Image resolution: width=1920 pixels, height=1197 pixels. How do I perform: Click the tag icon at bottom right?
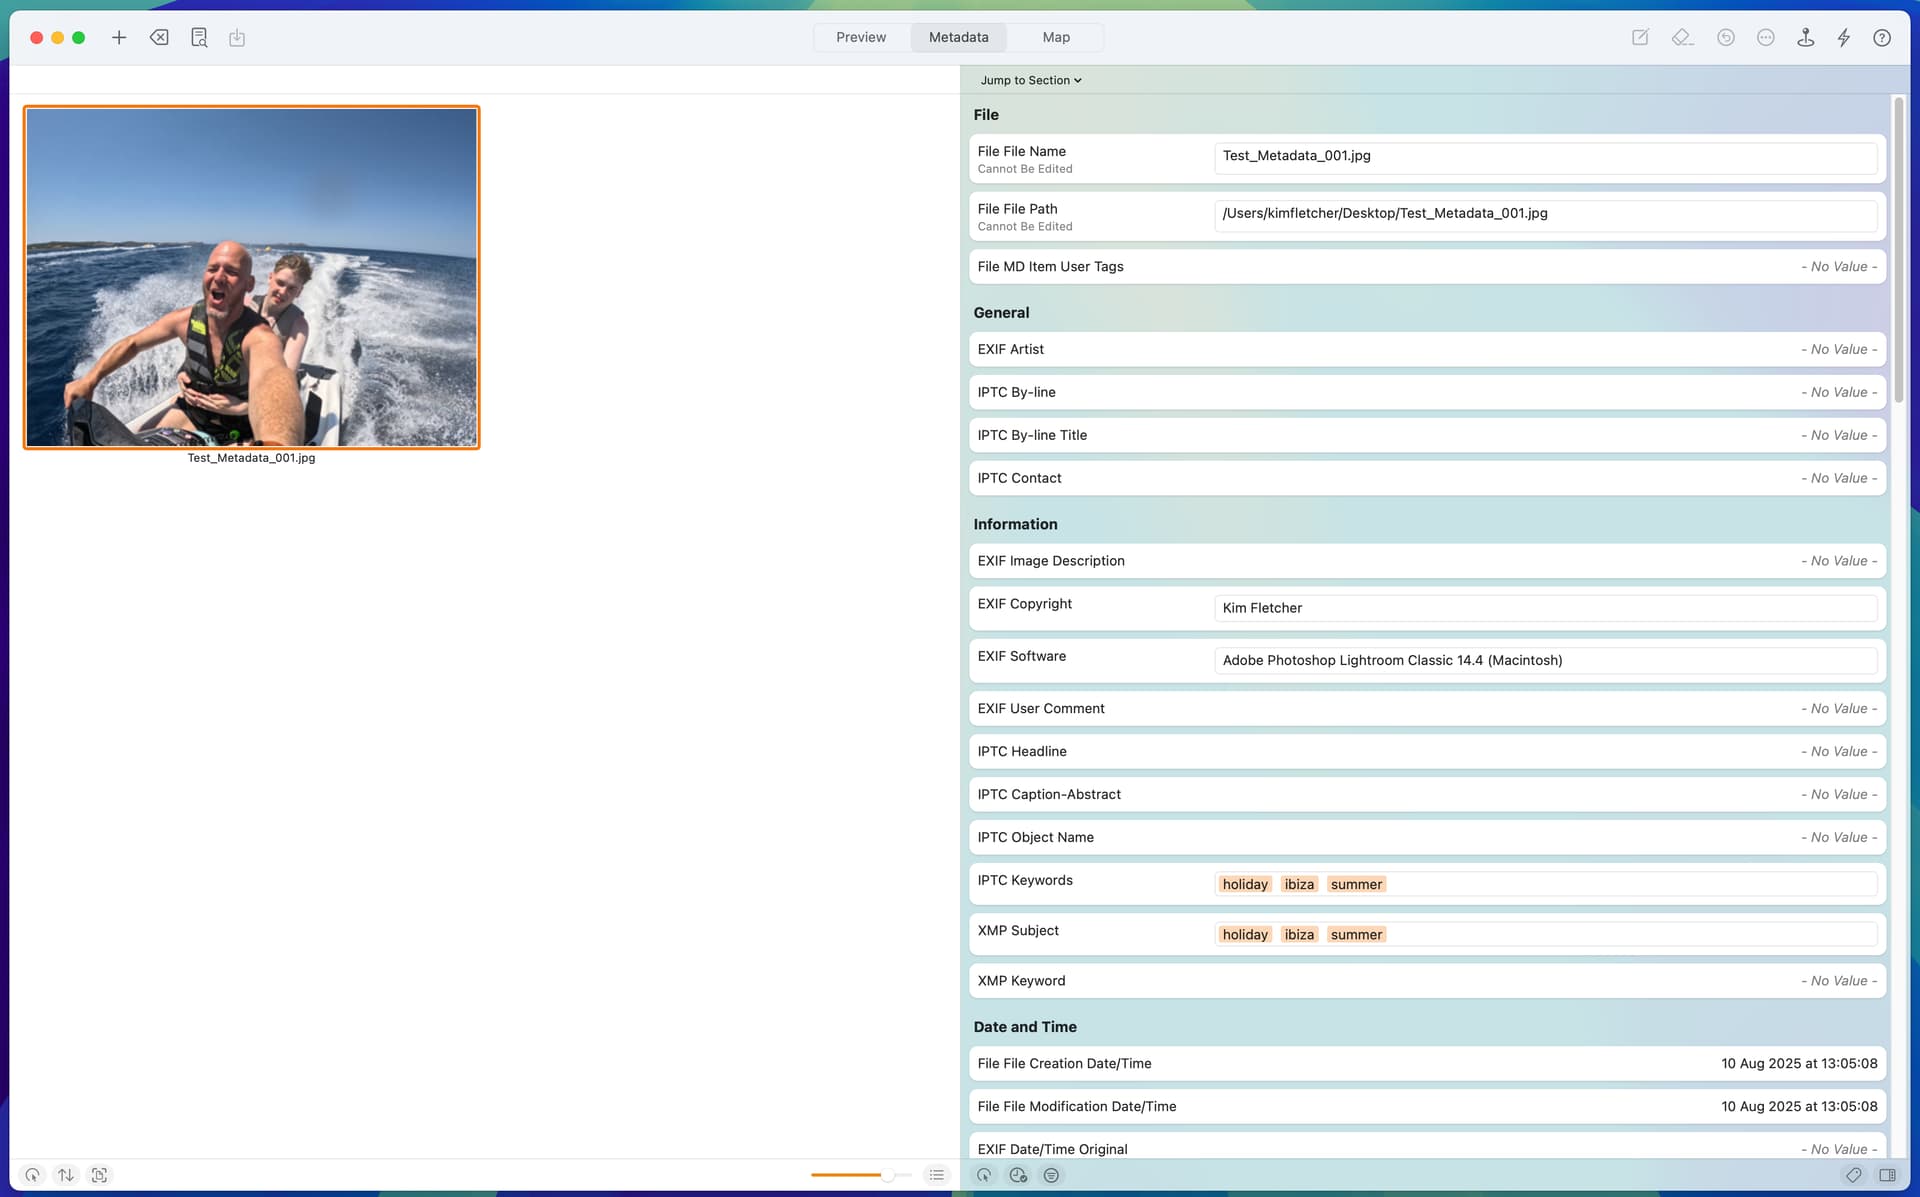[x=1854, y=1175]
